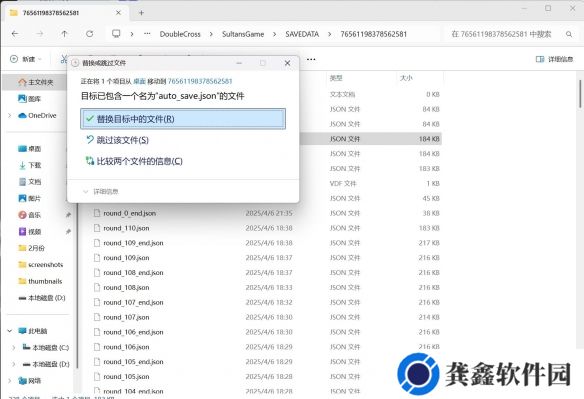The width and height of the screenshot is (584, 399).
Task: Go up one folder level
Action: (x=64, y=34)
